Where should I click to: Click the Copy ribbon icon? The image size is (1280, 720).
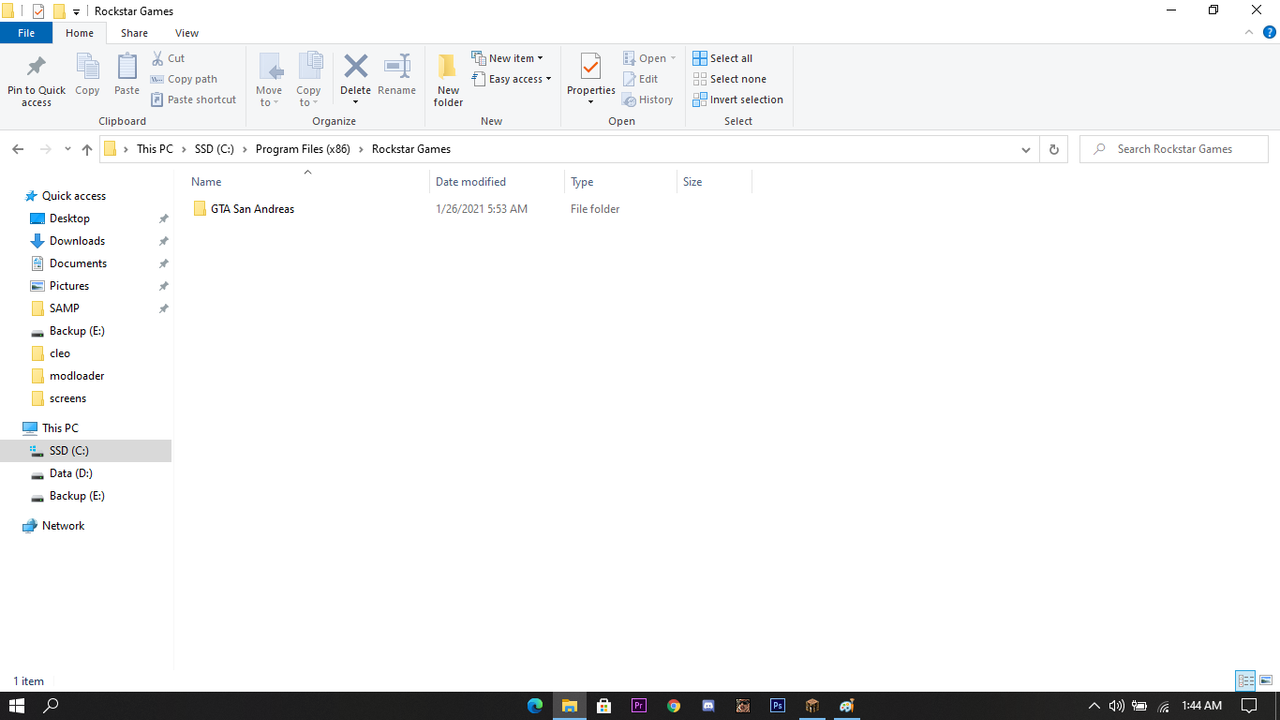click(87, 68)
